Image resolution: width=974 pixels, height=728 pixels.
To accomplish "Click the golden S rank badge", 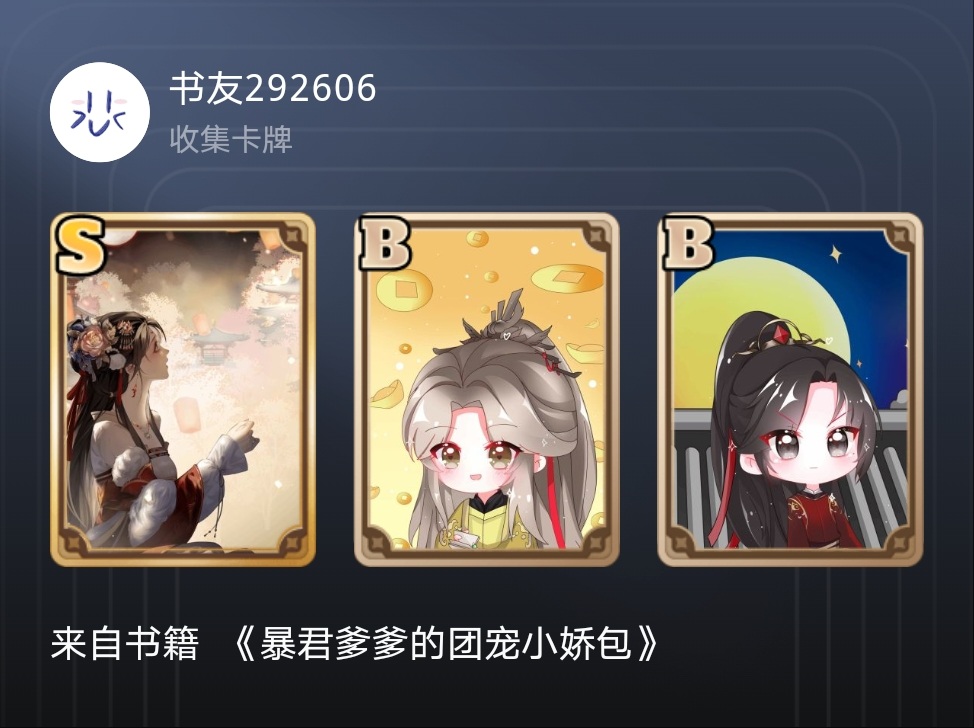I will (x=79, y=245).
